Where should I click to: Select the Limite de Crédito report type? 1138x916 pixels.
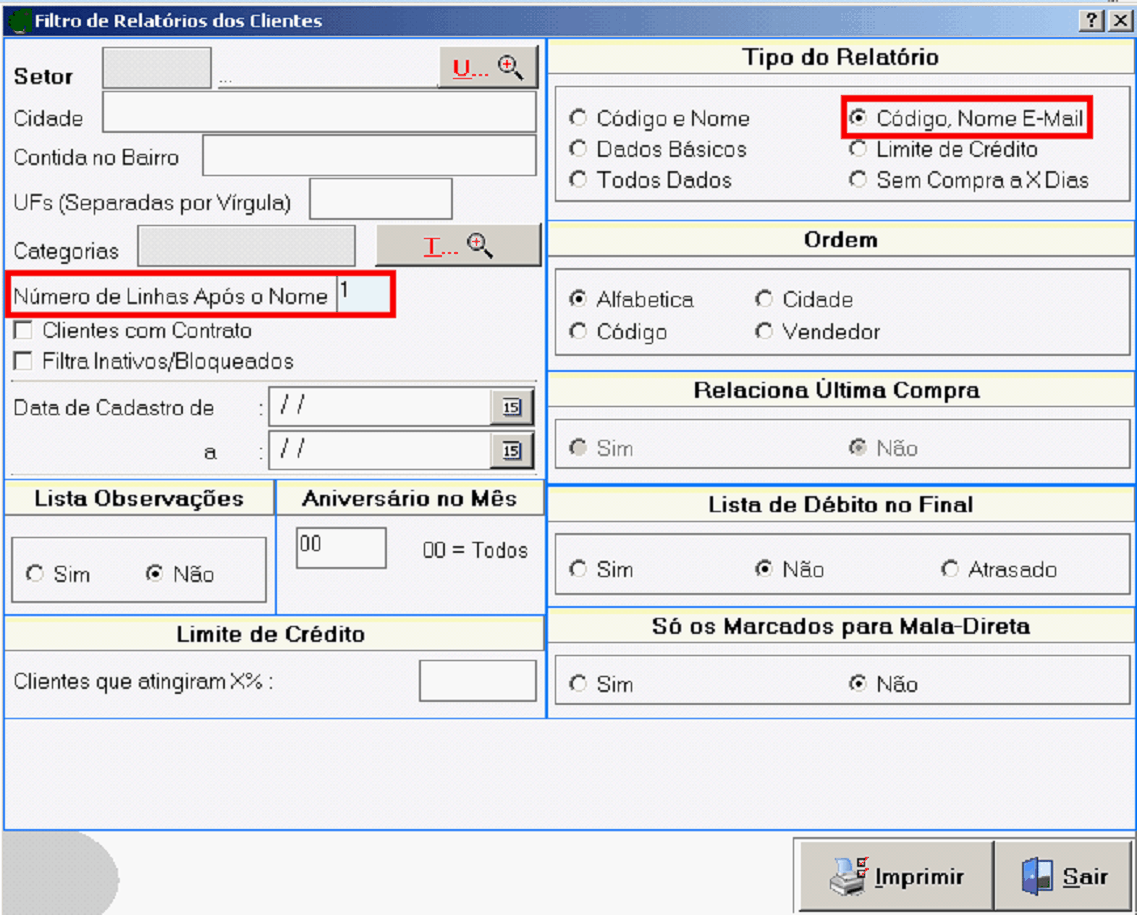[858, 150]
